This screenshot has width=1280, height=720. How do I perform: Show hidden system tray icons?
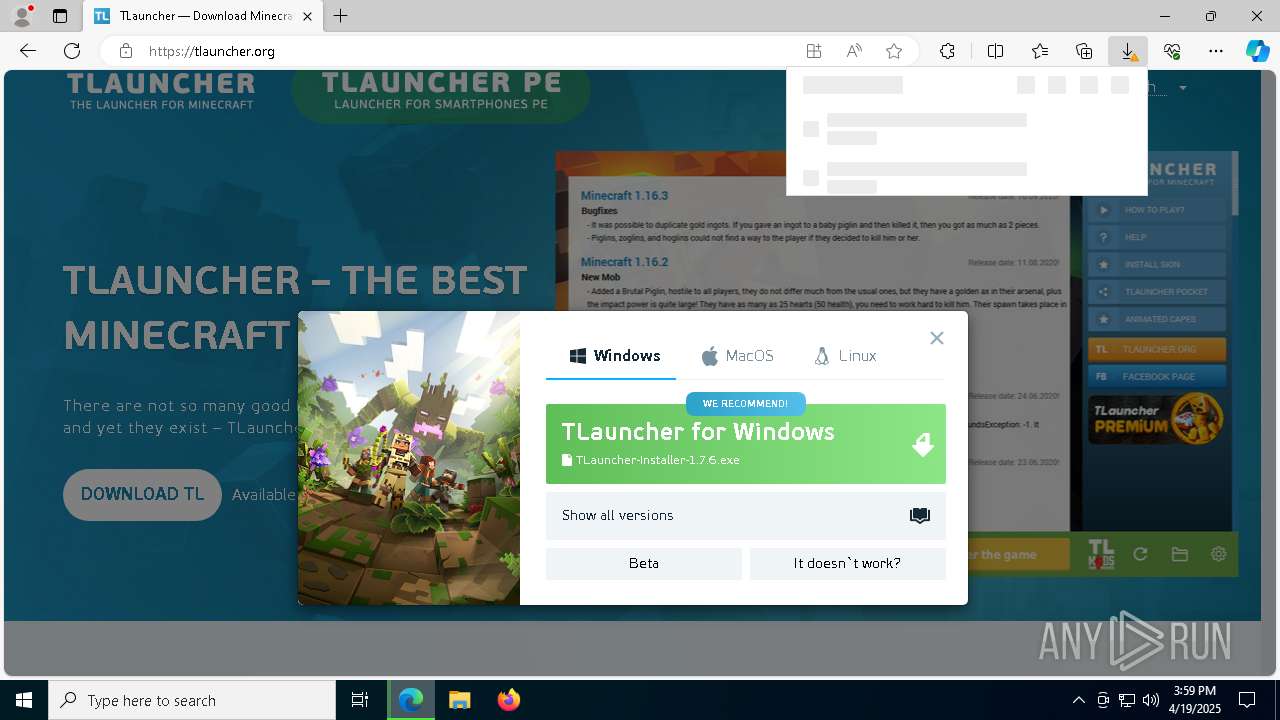(1078, 700)
